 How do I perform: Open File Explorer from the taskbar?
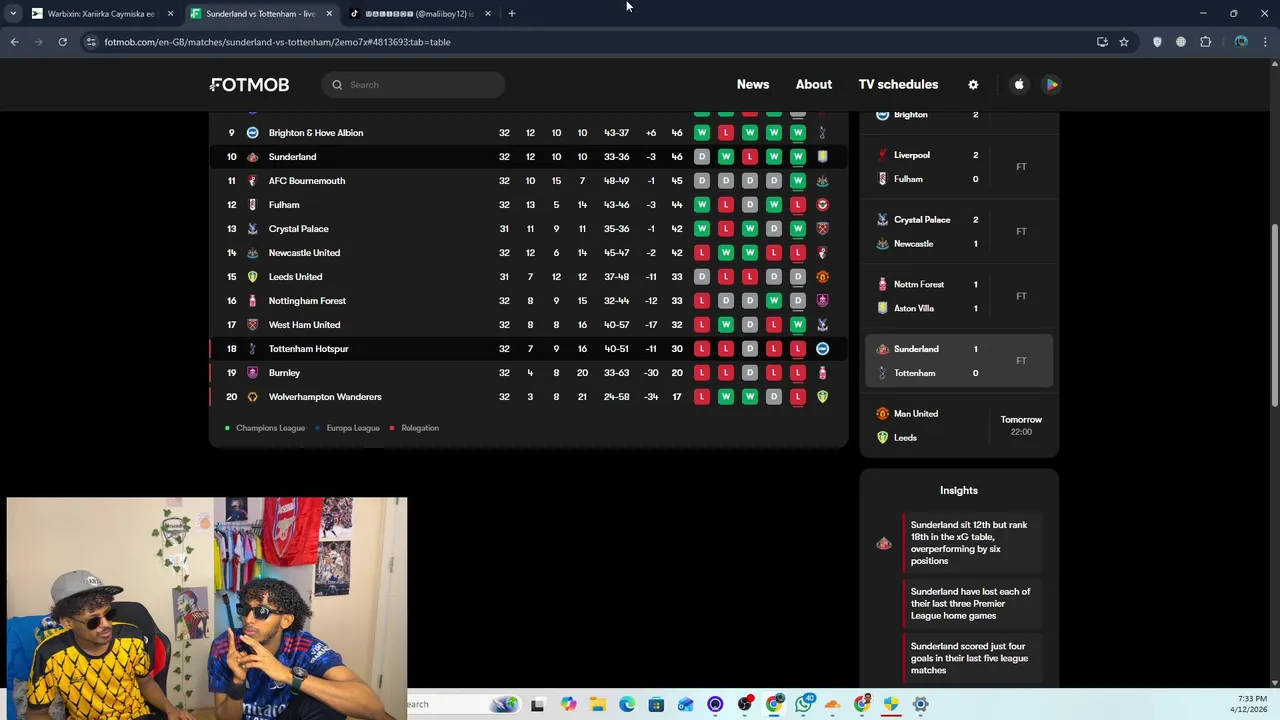pyautogui.click(x=597, y=704)
